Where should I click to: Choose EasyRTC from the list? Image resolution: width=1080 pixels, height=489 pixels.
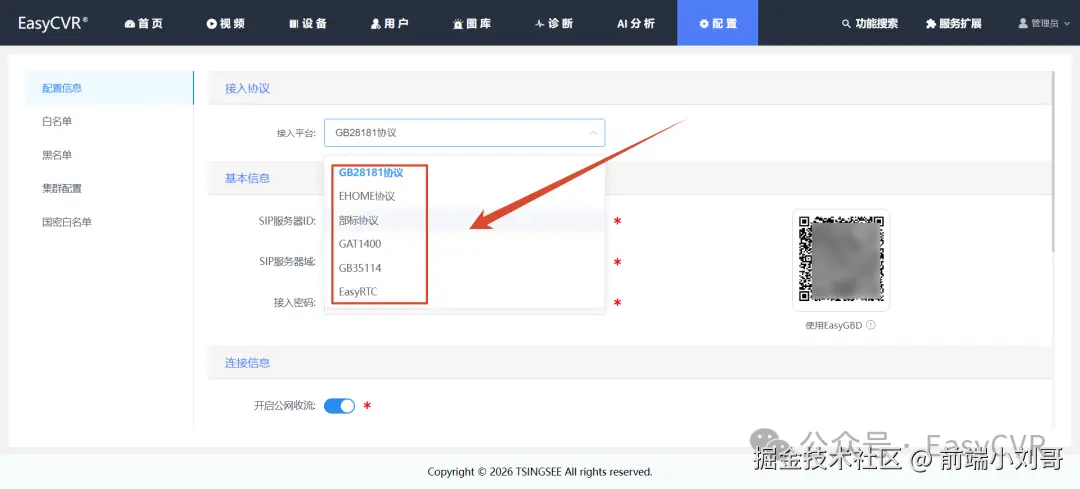(464, 292)
